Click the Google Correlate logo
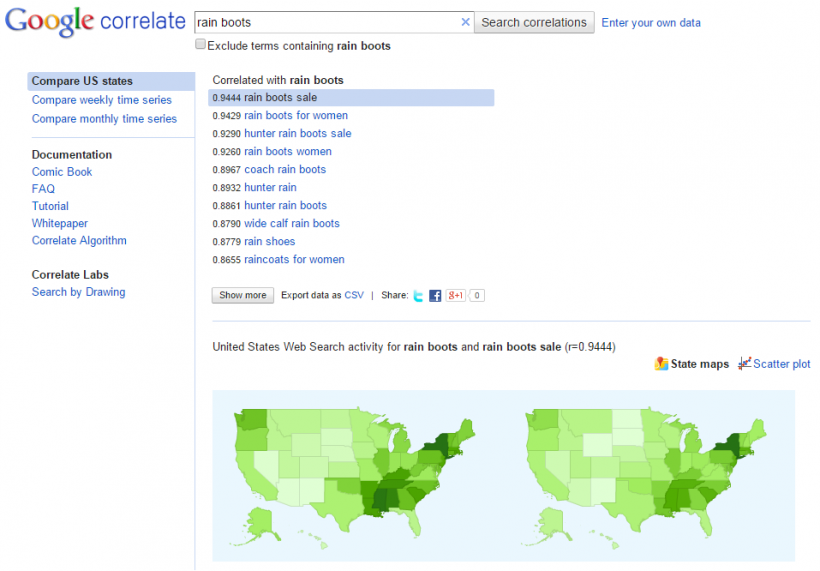 point(95,22)
